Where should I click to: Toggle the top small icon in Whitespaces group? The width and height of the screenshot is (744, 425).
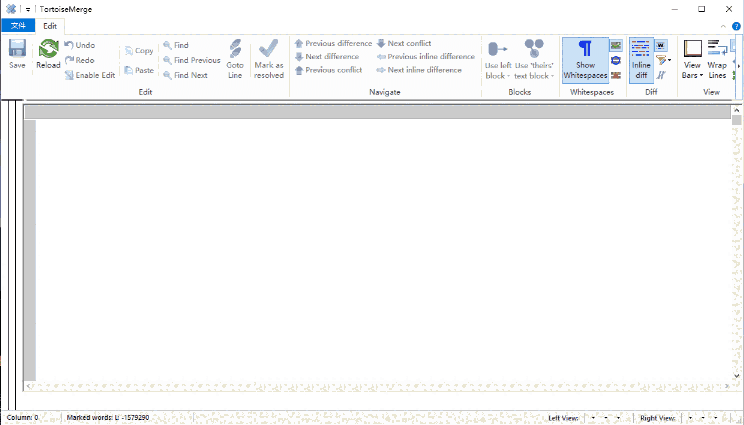616,45
